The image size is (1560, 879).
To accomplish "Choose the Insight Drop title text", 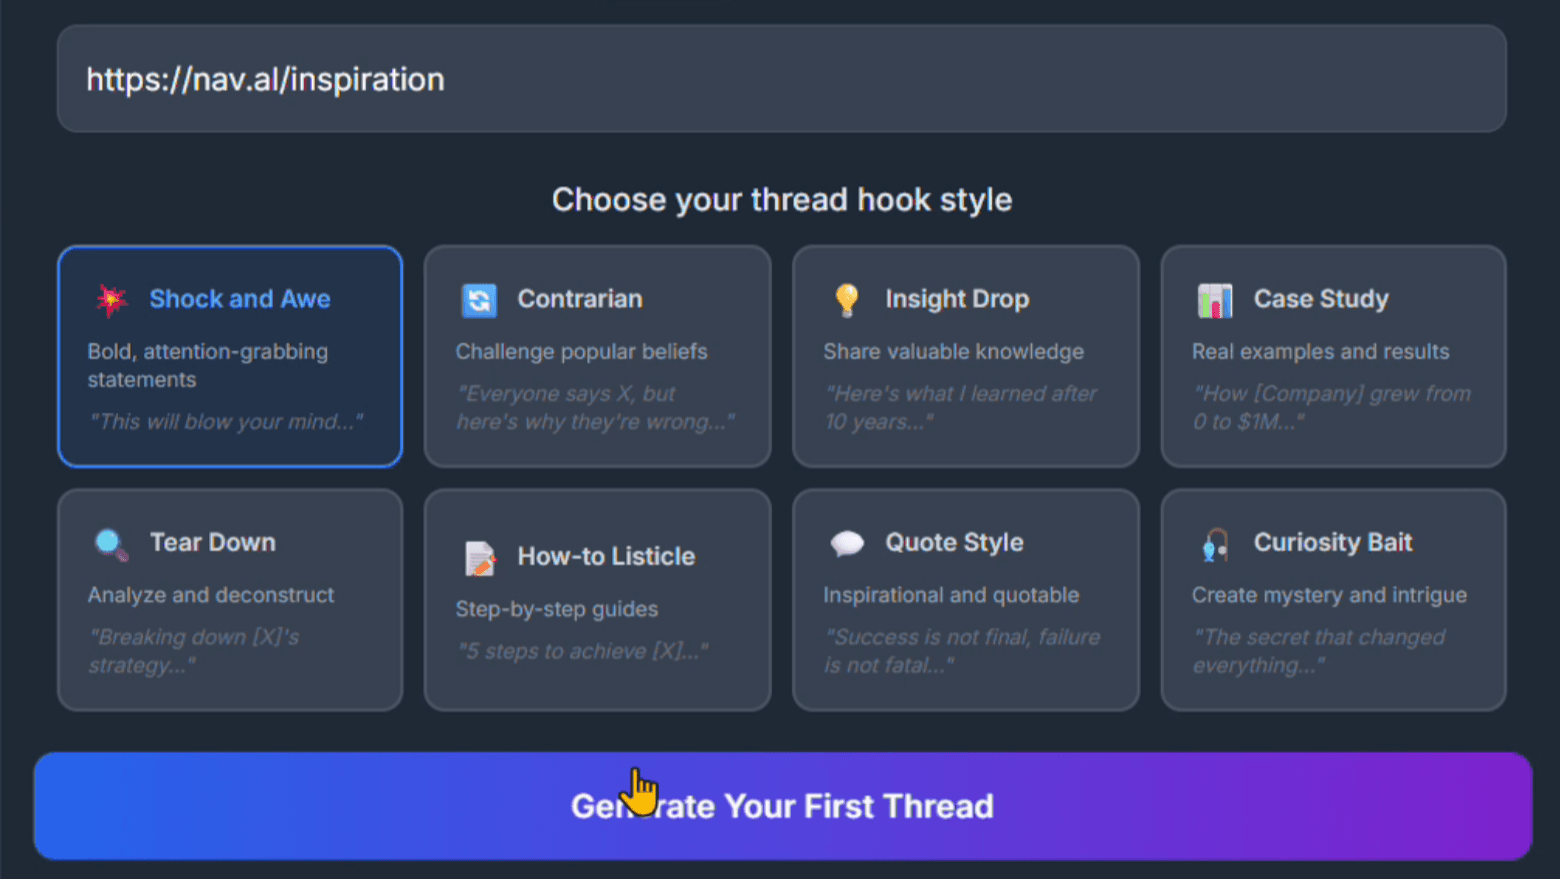I will point(957,299).
